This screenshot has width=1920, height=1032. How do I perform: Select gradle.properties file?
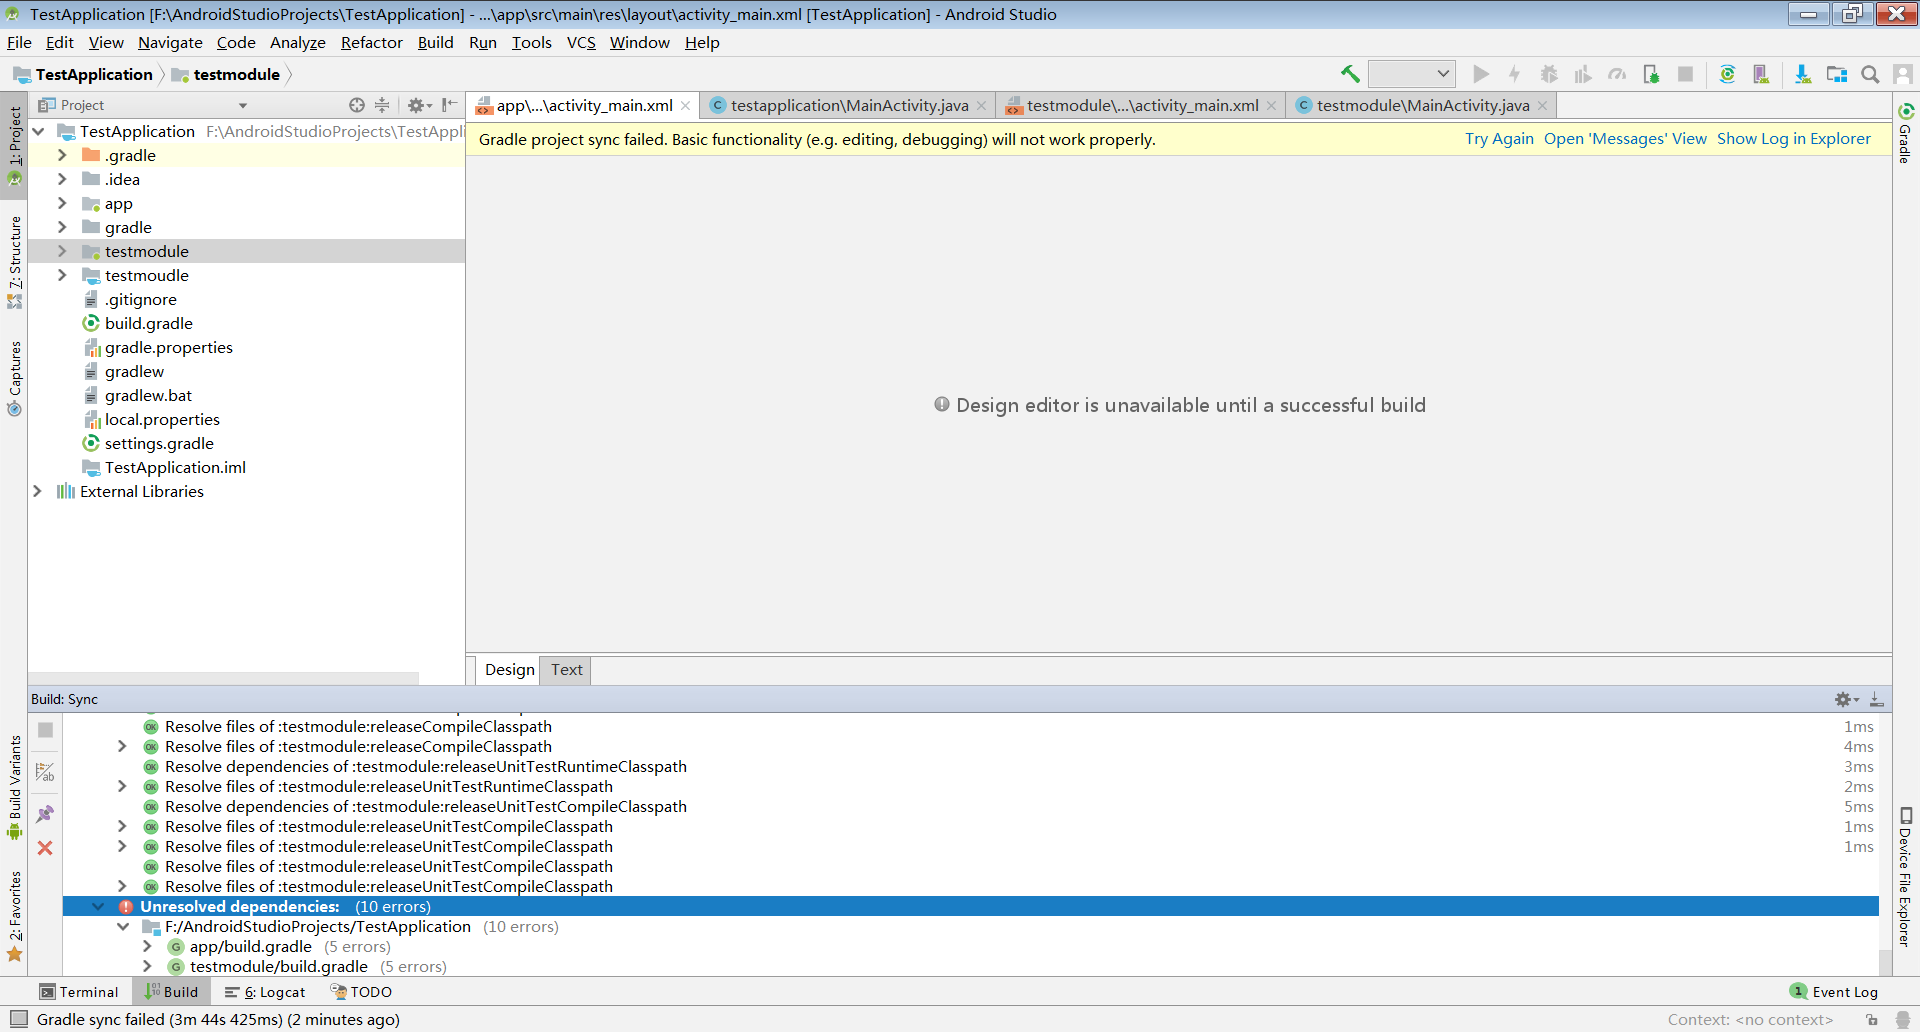click(168, 347)
